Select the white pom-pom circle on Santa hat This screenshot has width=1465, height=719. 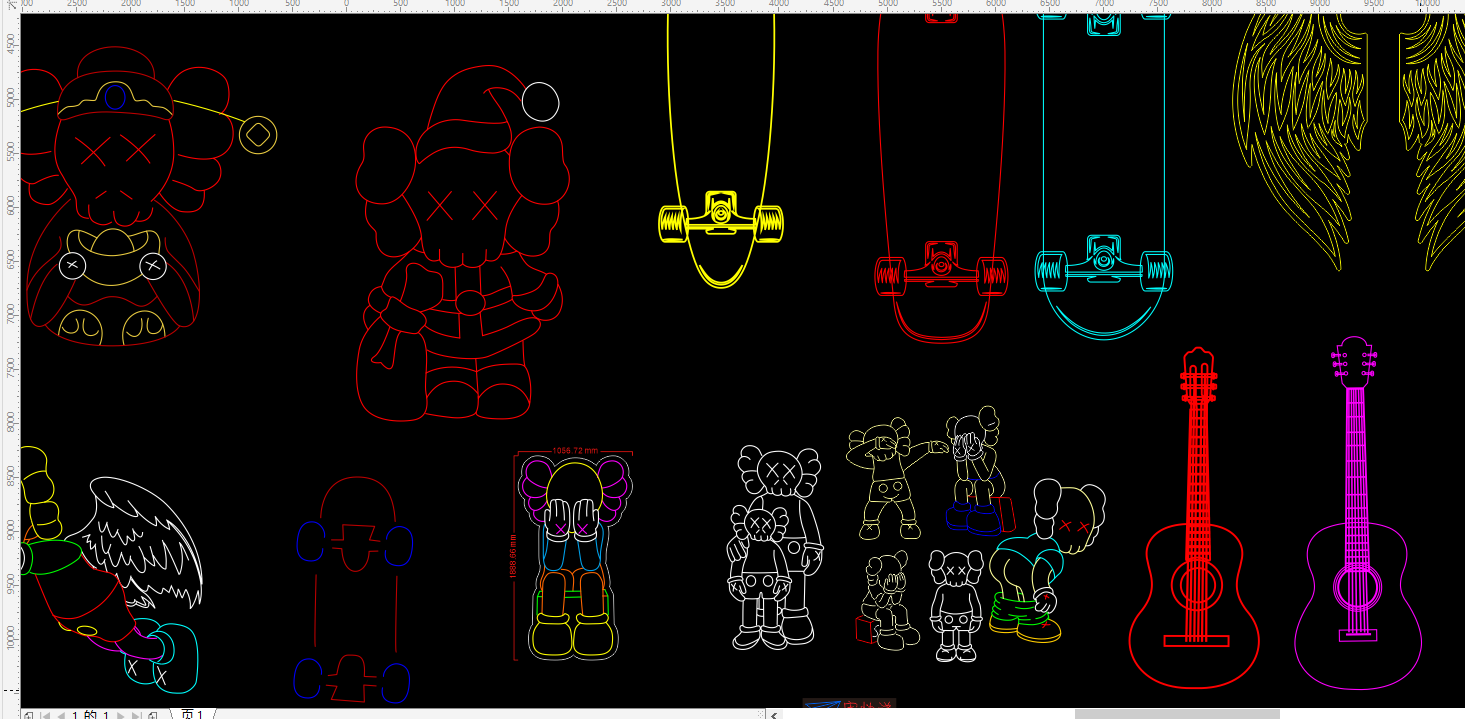click(540, 101)
